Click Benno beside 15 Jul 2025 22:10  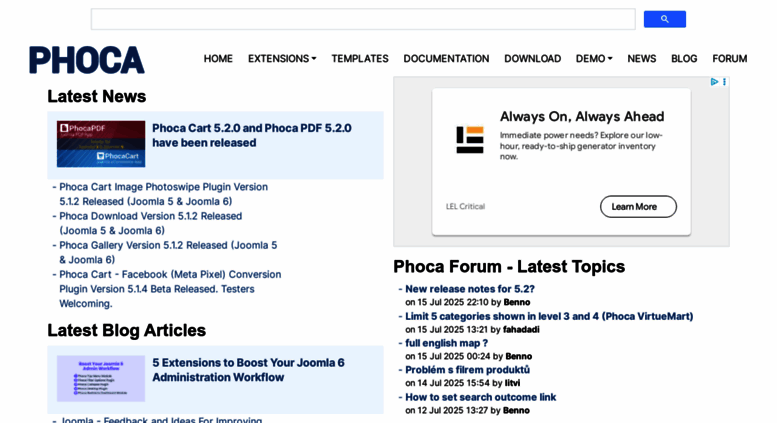(517, 302)
